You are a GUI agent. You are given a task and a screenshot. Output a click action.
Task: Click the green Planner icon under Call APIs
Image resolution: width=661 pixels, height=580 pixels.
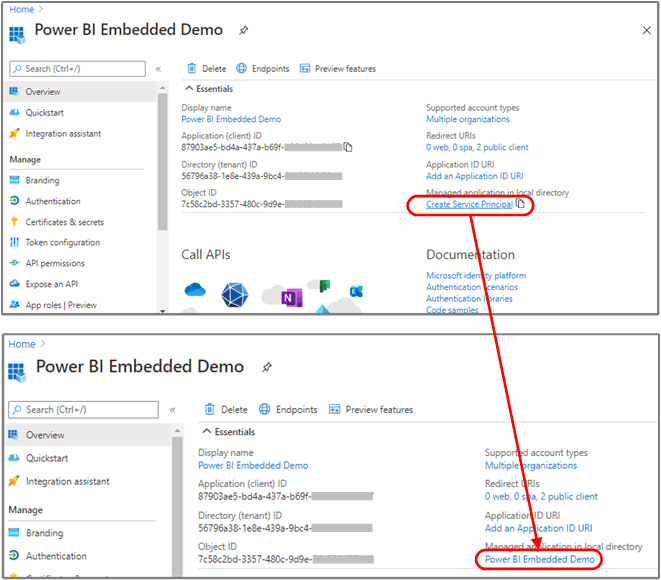coord(325,286)
